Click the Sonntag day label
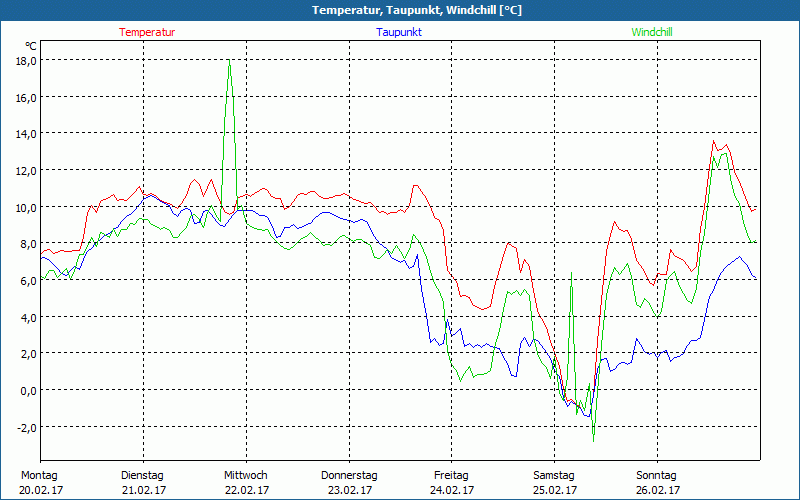Viewport: 800px width, 500px height. click(x=657, y=476)
